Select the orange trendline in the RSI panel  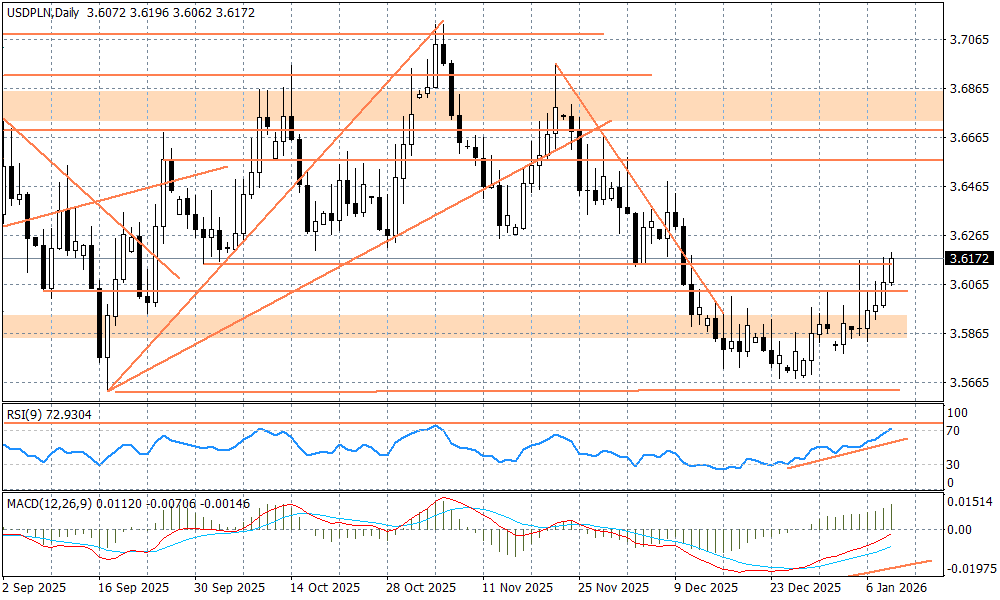click(847, 453)
